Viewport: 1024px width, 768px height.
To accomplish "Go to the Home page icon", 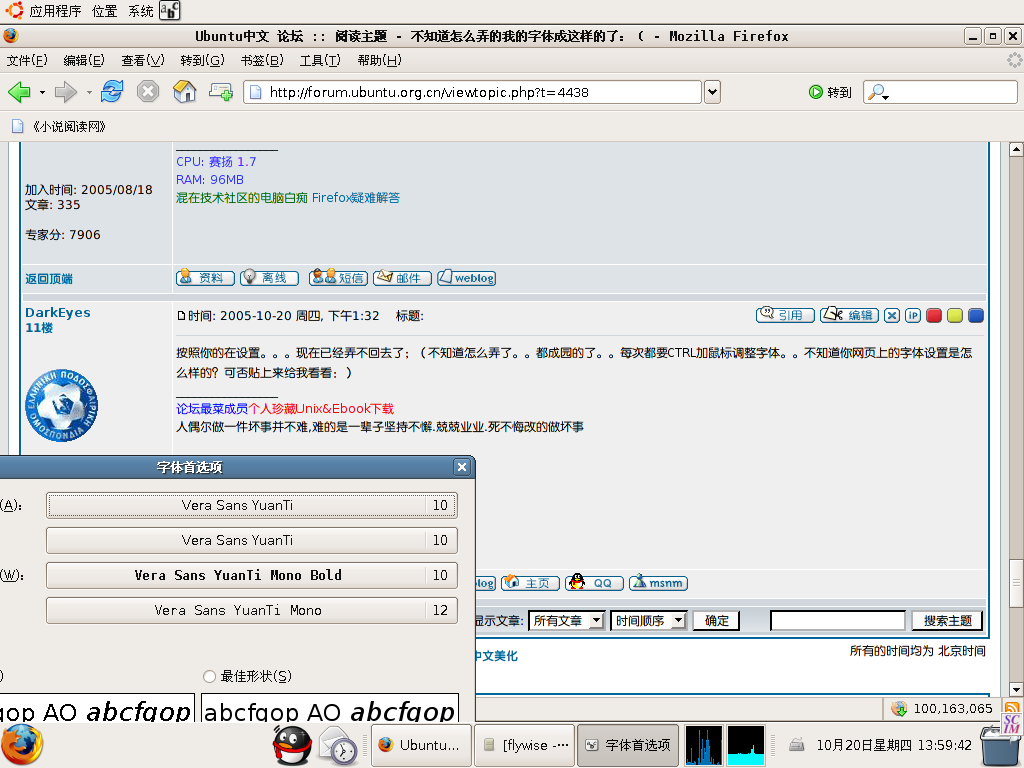I will click(184, 91).
